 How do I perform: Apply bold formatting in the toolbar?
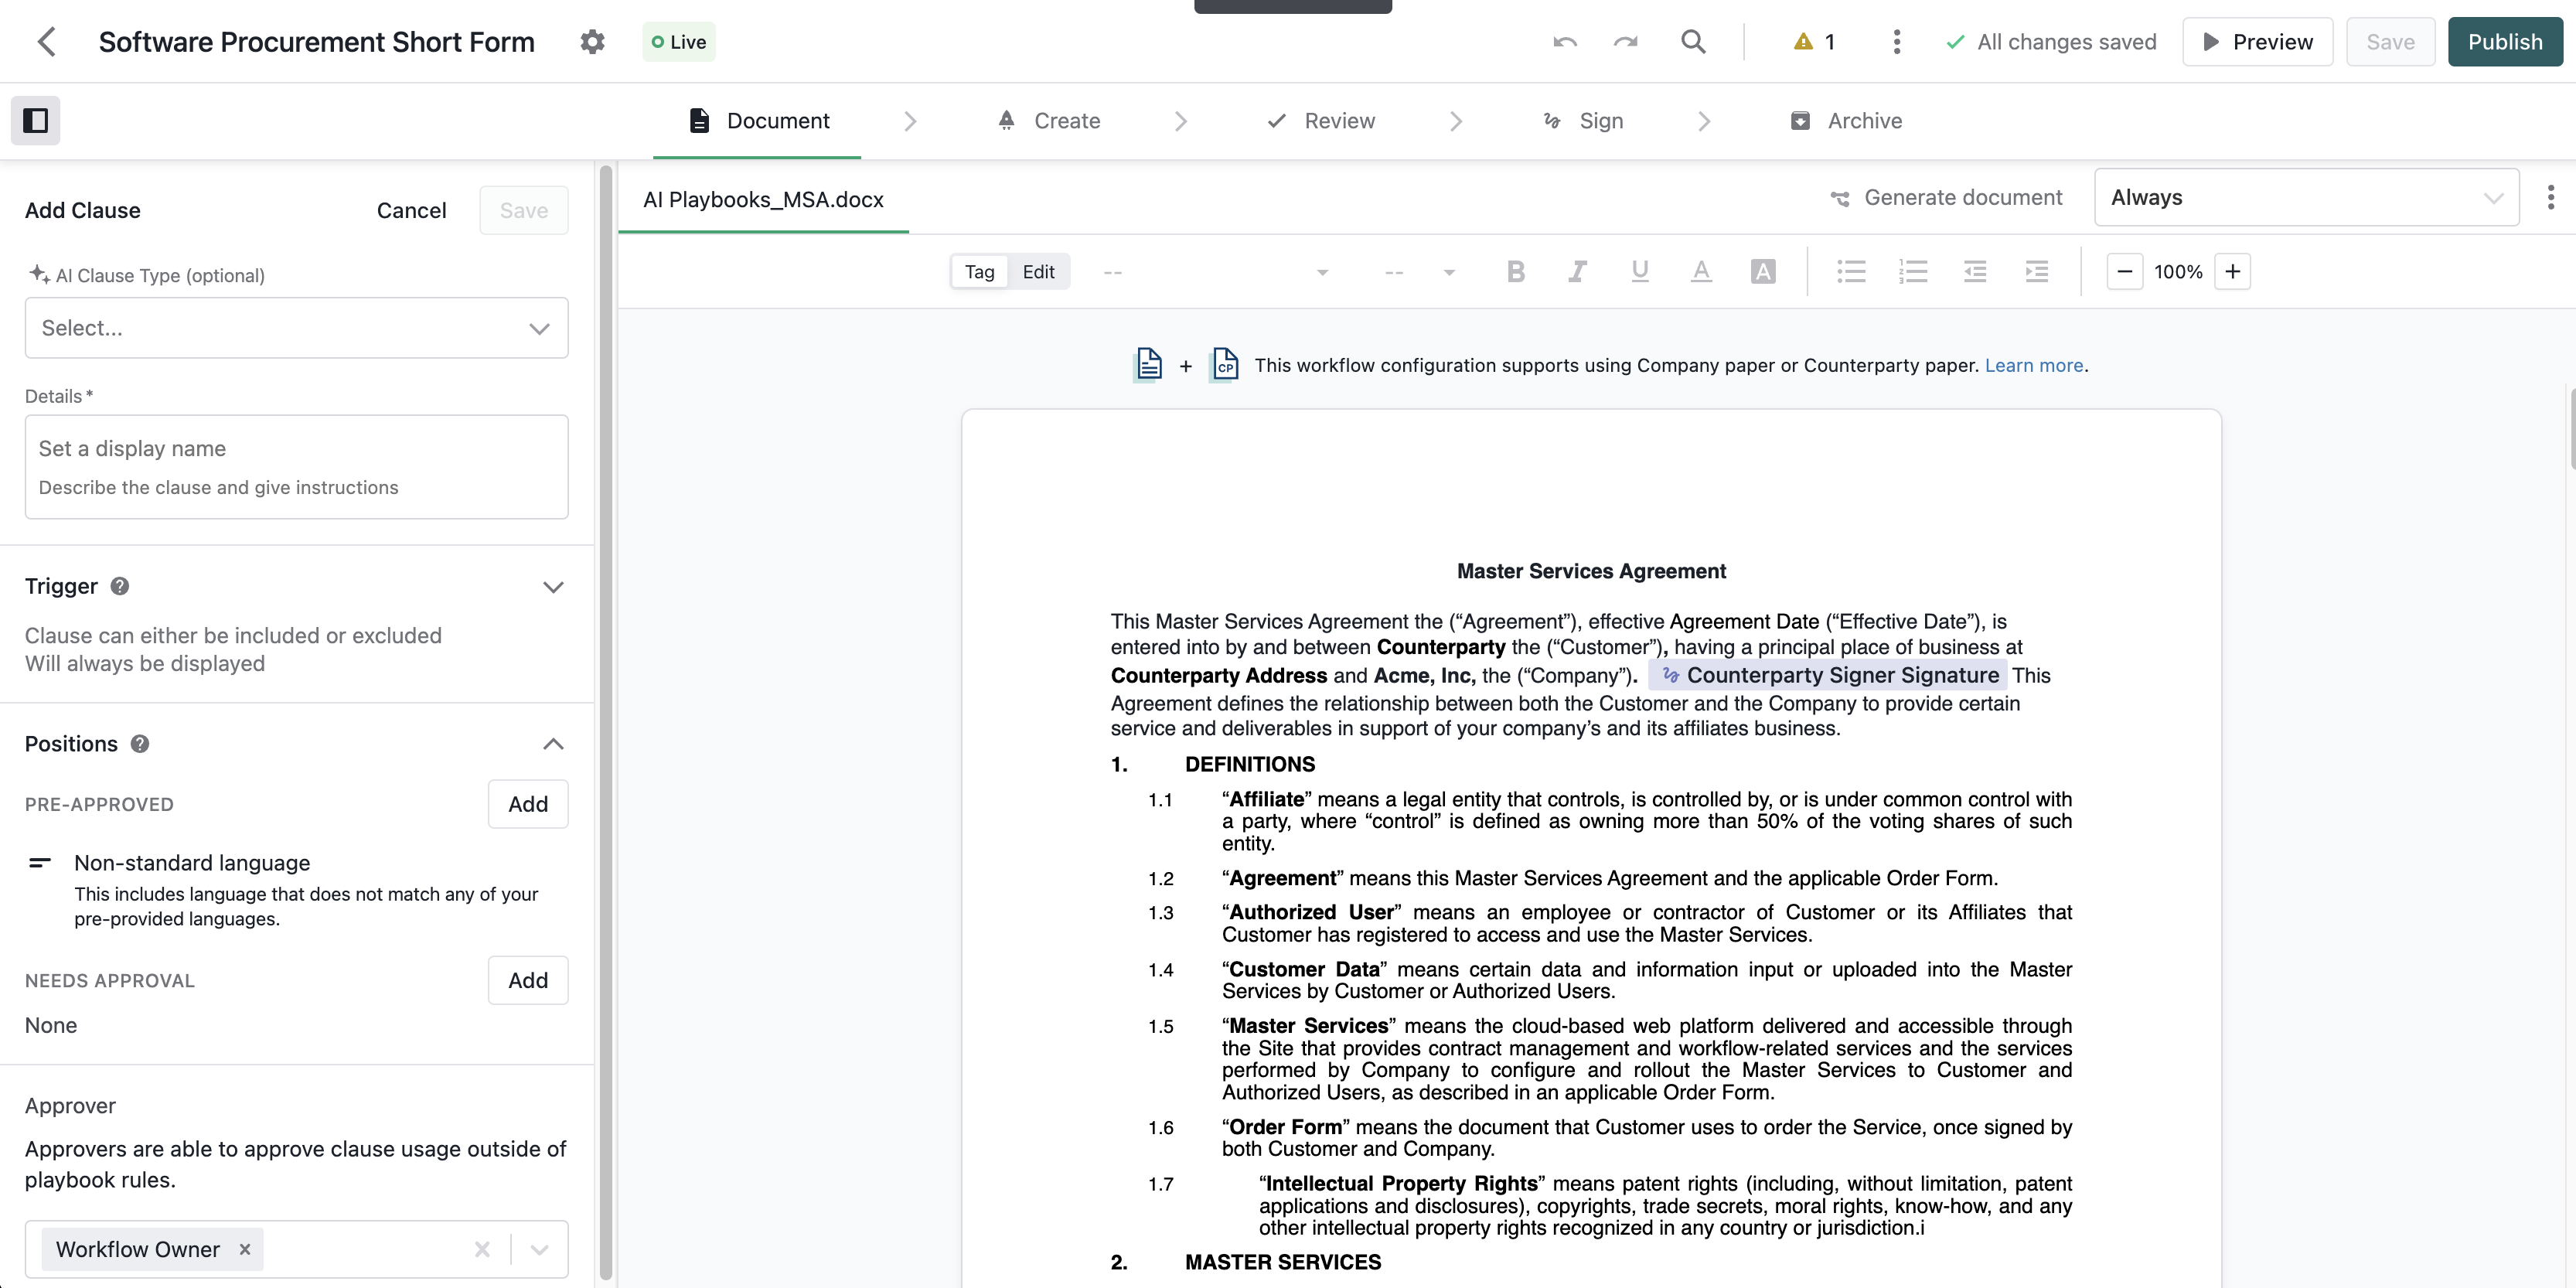pyautogui.click(x=1515, y=272)
